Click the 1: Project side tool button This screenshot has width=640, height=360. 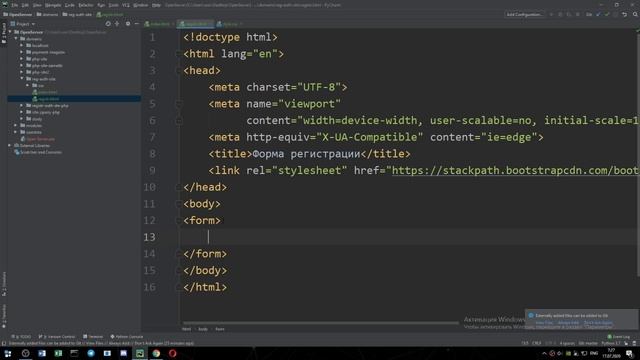pyautogui.click(x=4, y=33)
